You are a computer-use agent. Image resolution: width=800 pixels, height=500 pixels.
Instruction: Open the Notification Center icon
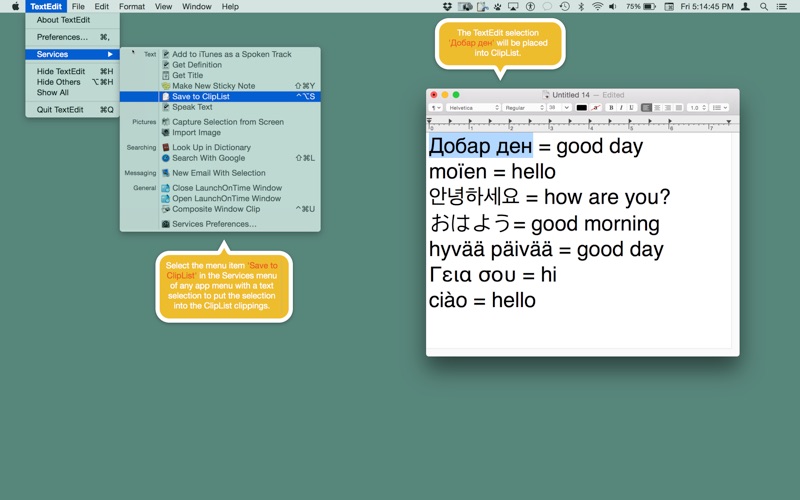point(781,7)
